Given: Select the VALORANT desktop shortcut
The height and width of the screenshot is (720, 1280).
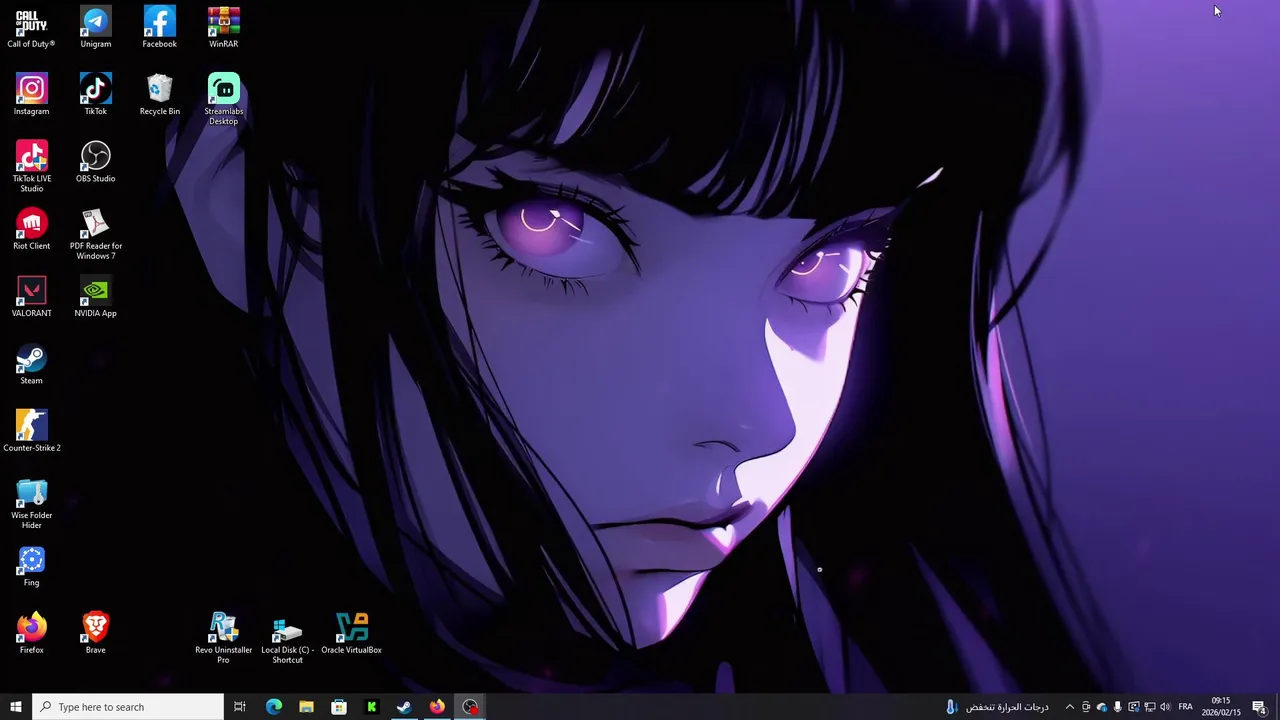Looking at the screenshot, I should click(x=31, y=297).
